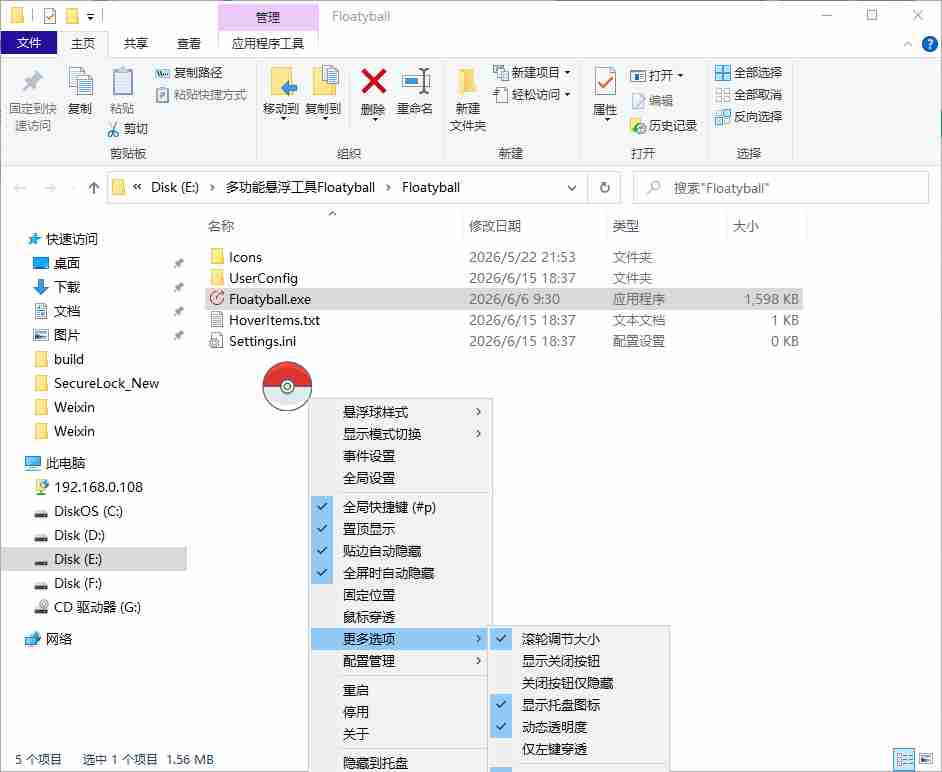942x772 pixels.
Task: Open the 轻松访问 dropdown
Action: [x=533, y=95]
